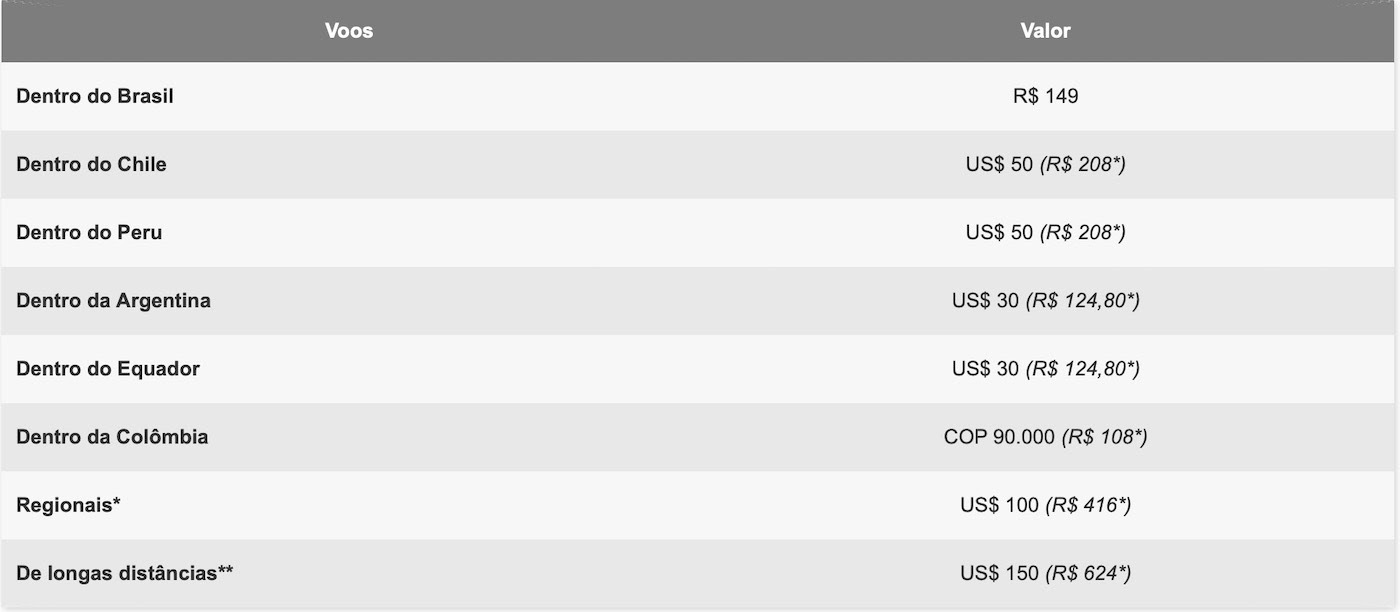This screenshot has width=1400, height=612.
Task: Select the De longas distâncias** label
Action: [x=125, y=572]
